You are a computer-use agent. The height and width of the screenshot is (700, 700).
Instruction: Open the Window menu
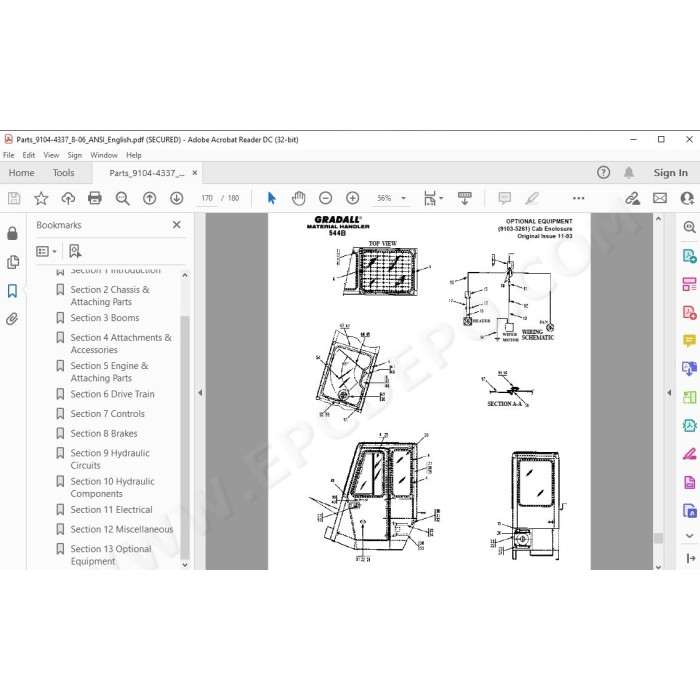[104, 155]
